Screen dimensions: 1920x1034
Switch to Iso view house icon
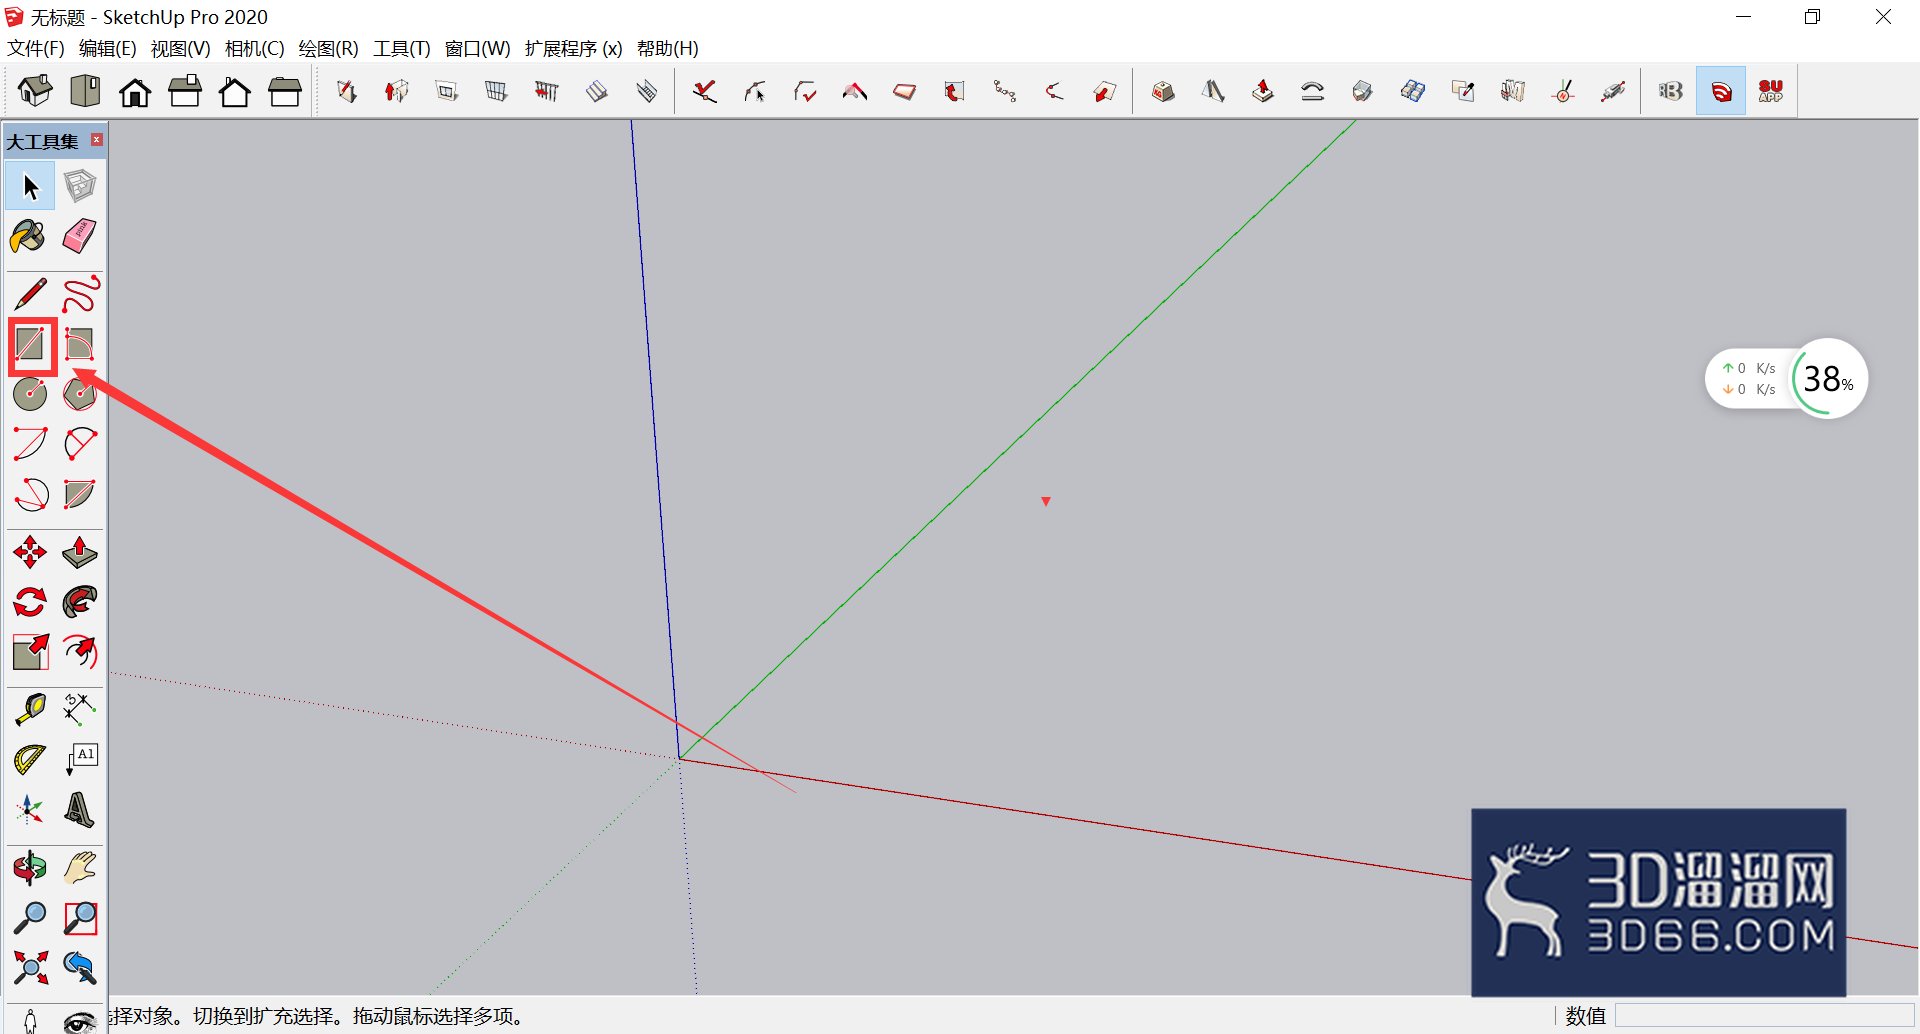35,91
